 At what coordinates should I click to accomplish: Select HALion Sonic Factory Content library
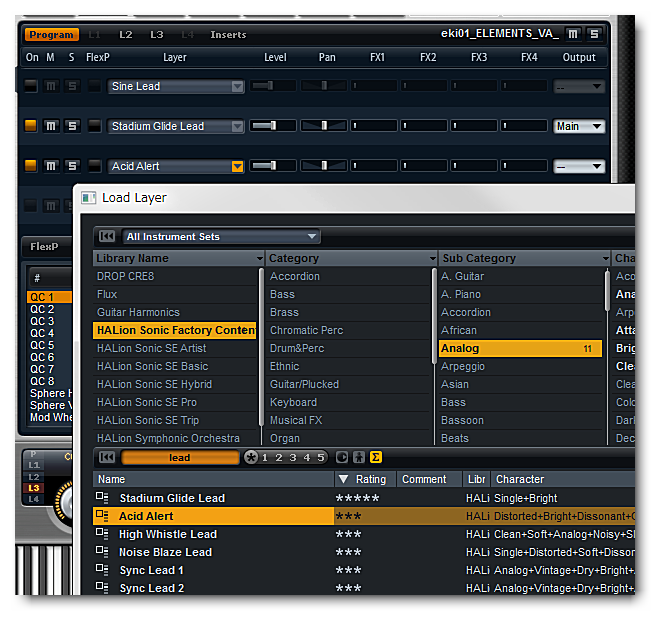point(174,330)
